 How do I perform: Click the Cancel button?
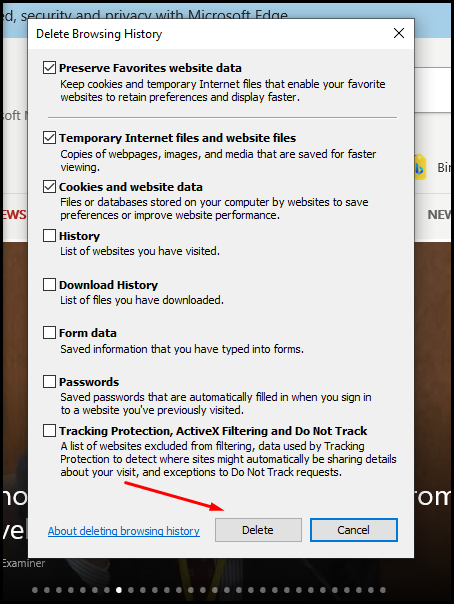point(353,530)
